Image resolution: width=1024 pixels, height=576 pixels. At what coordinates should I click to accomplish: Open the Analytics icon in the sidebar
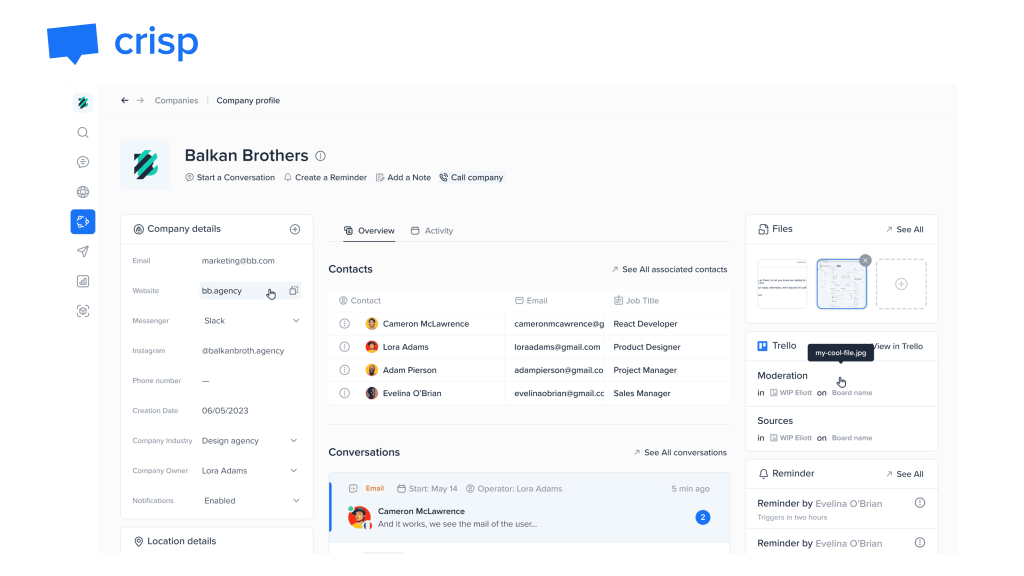click(x=83, y=281)
